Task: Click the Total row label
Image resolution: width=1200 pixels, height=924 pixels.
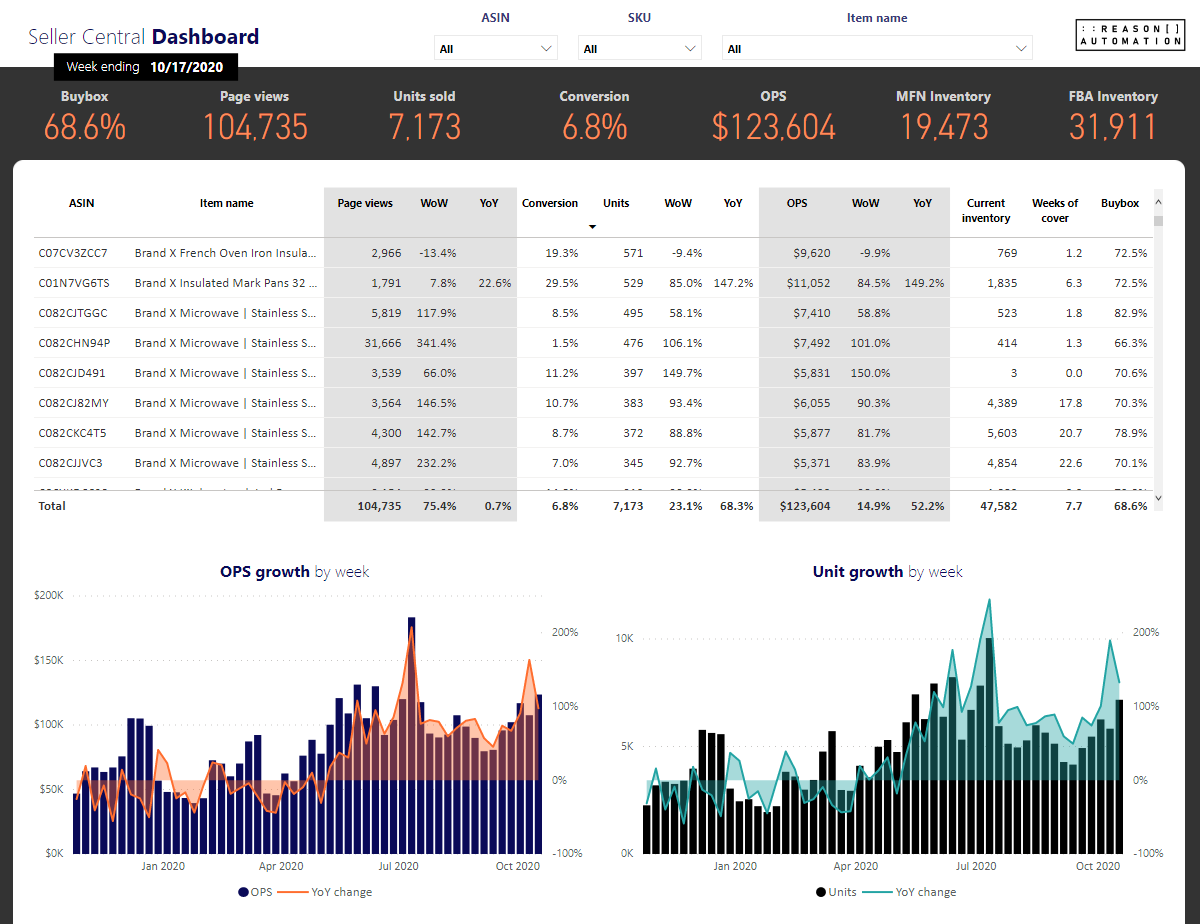Action: (52, 506)
